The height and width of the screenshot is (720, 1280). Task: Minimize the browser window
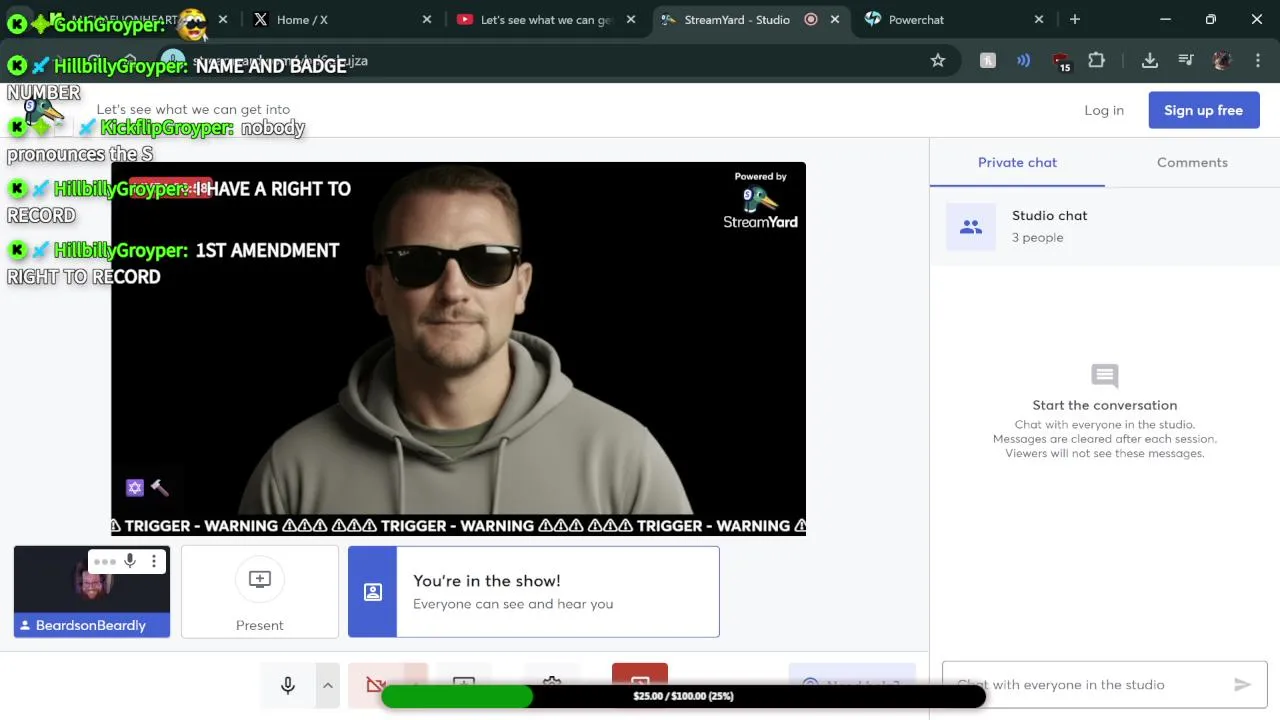1166,19
